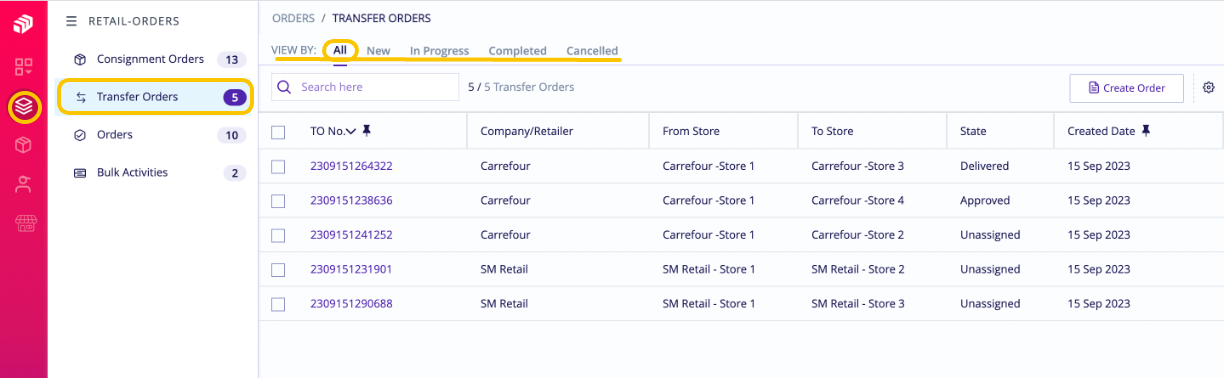Open the package box icon in sidebar

(x=24, y=145)
